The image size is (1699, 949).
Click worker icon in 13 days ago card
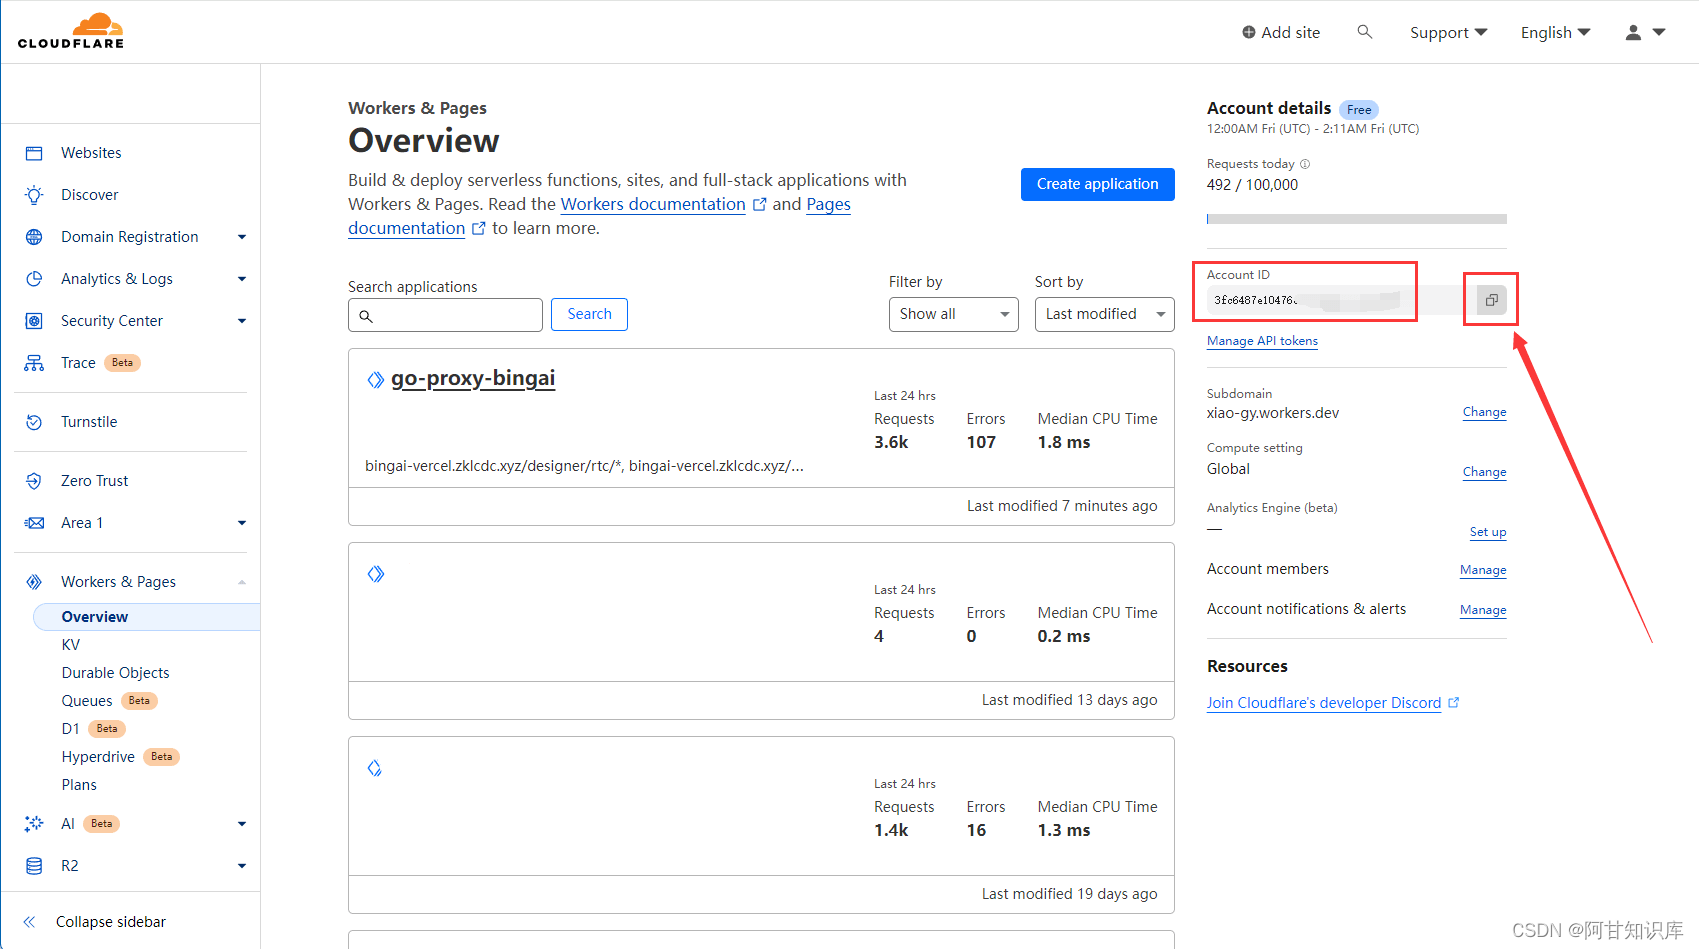pyautogui.click(x=376, y=574)
